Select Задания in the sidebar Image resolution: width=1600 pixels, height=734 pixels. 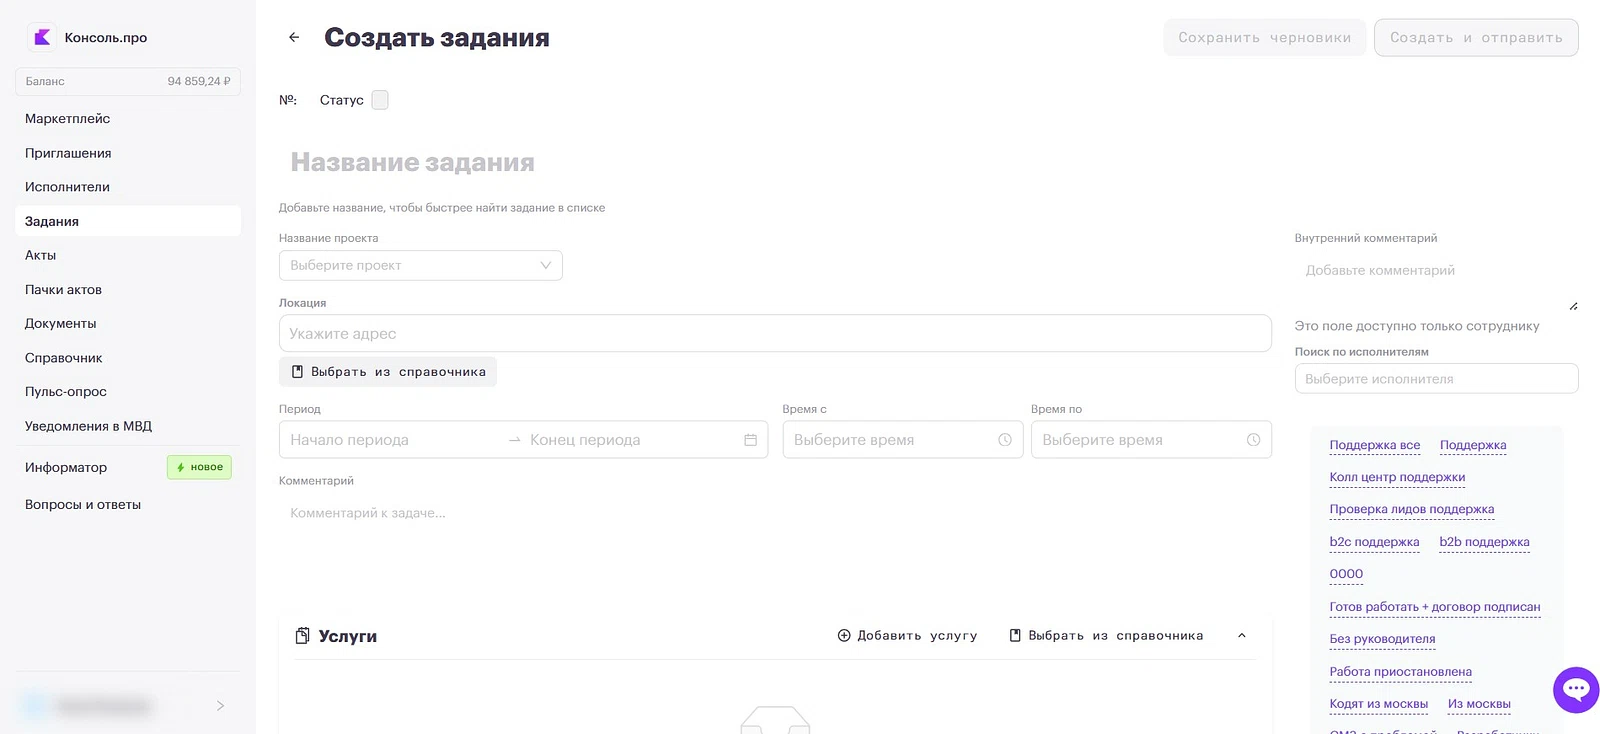[x=128, y=221]
